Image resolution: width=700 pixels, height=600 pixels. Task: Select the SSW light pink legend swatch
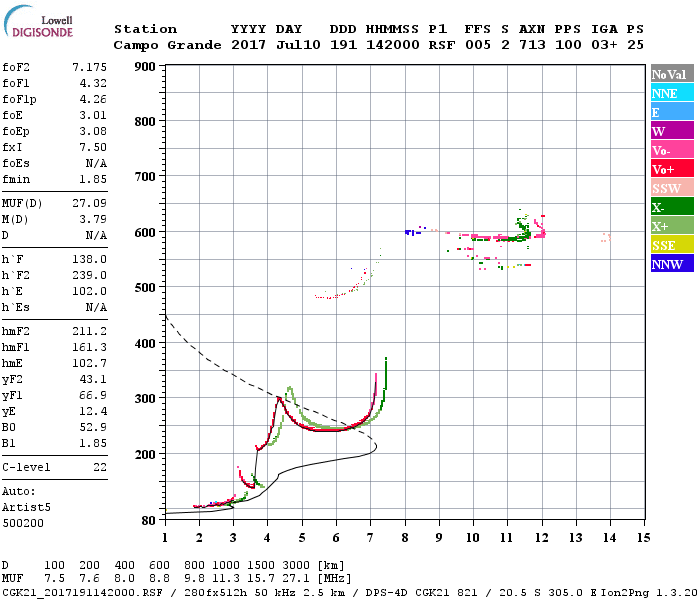click(672, 188)
